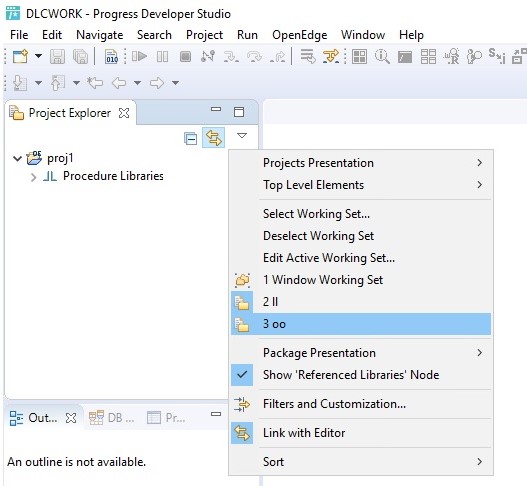Open the Navigate menu
527x486 pixels.
[99, 35]
